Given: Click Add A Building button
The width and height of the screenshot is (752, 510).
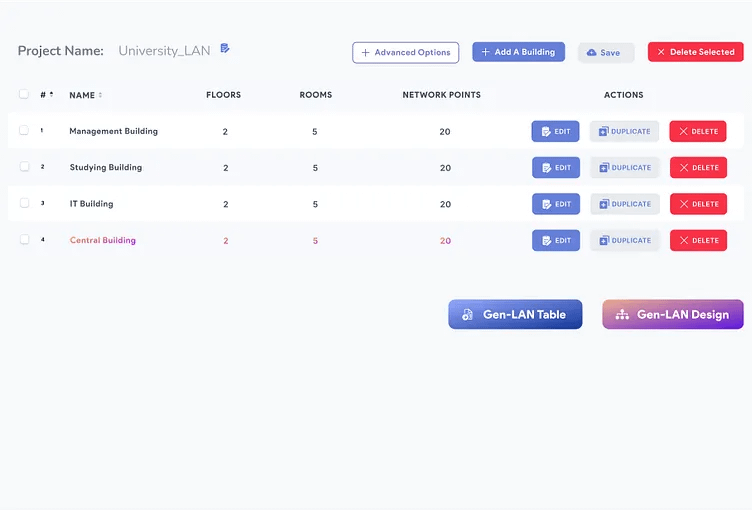Looking at the screenshot, I should pos(518,52).
